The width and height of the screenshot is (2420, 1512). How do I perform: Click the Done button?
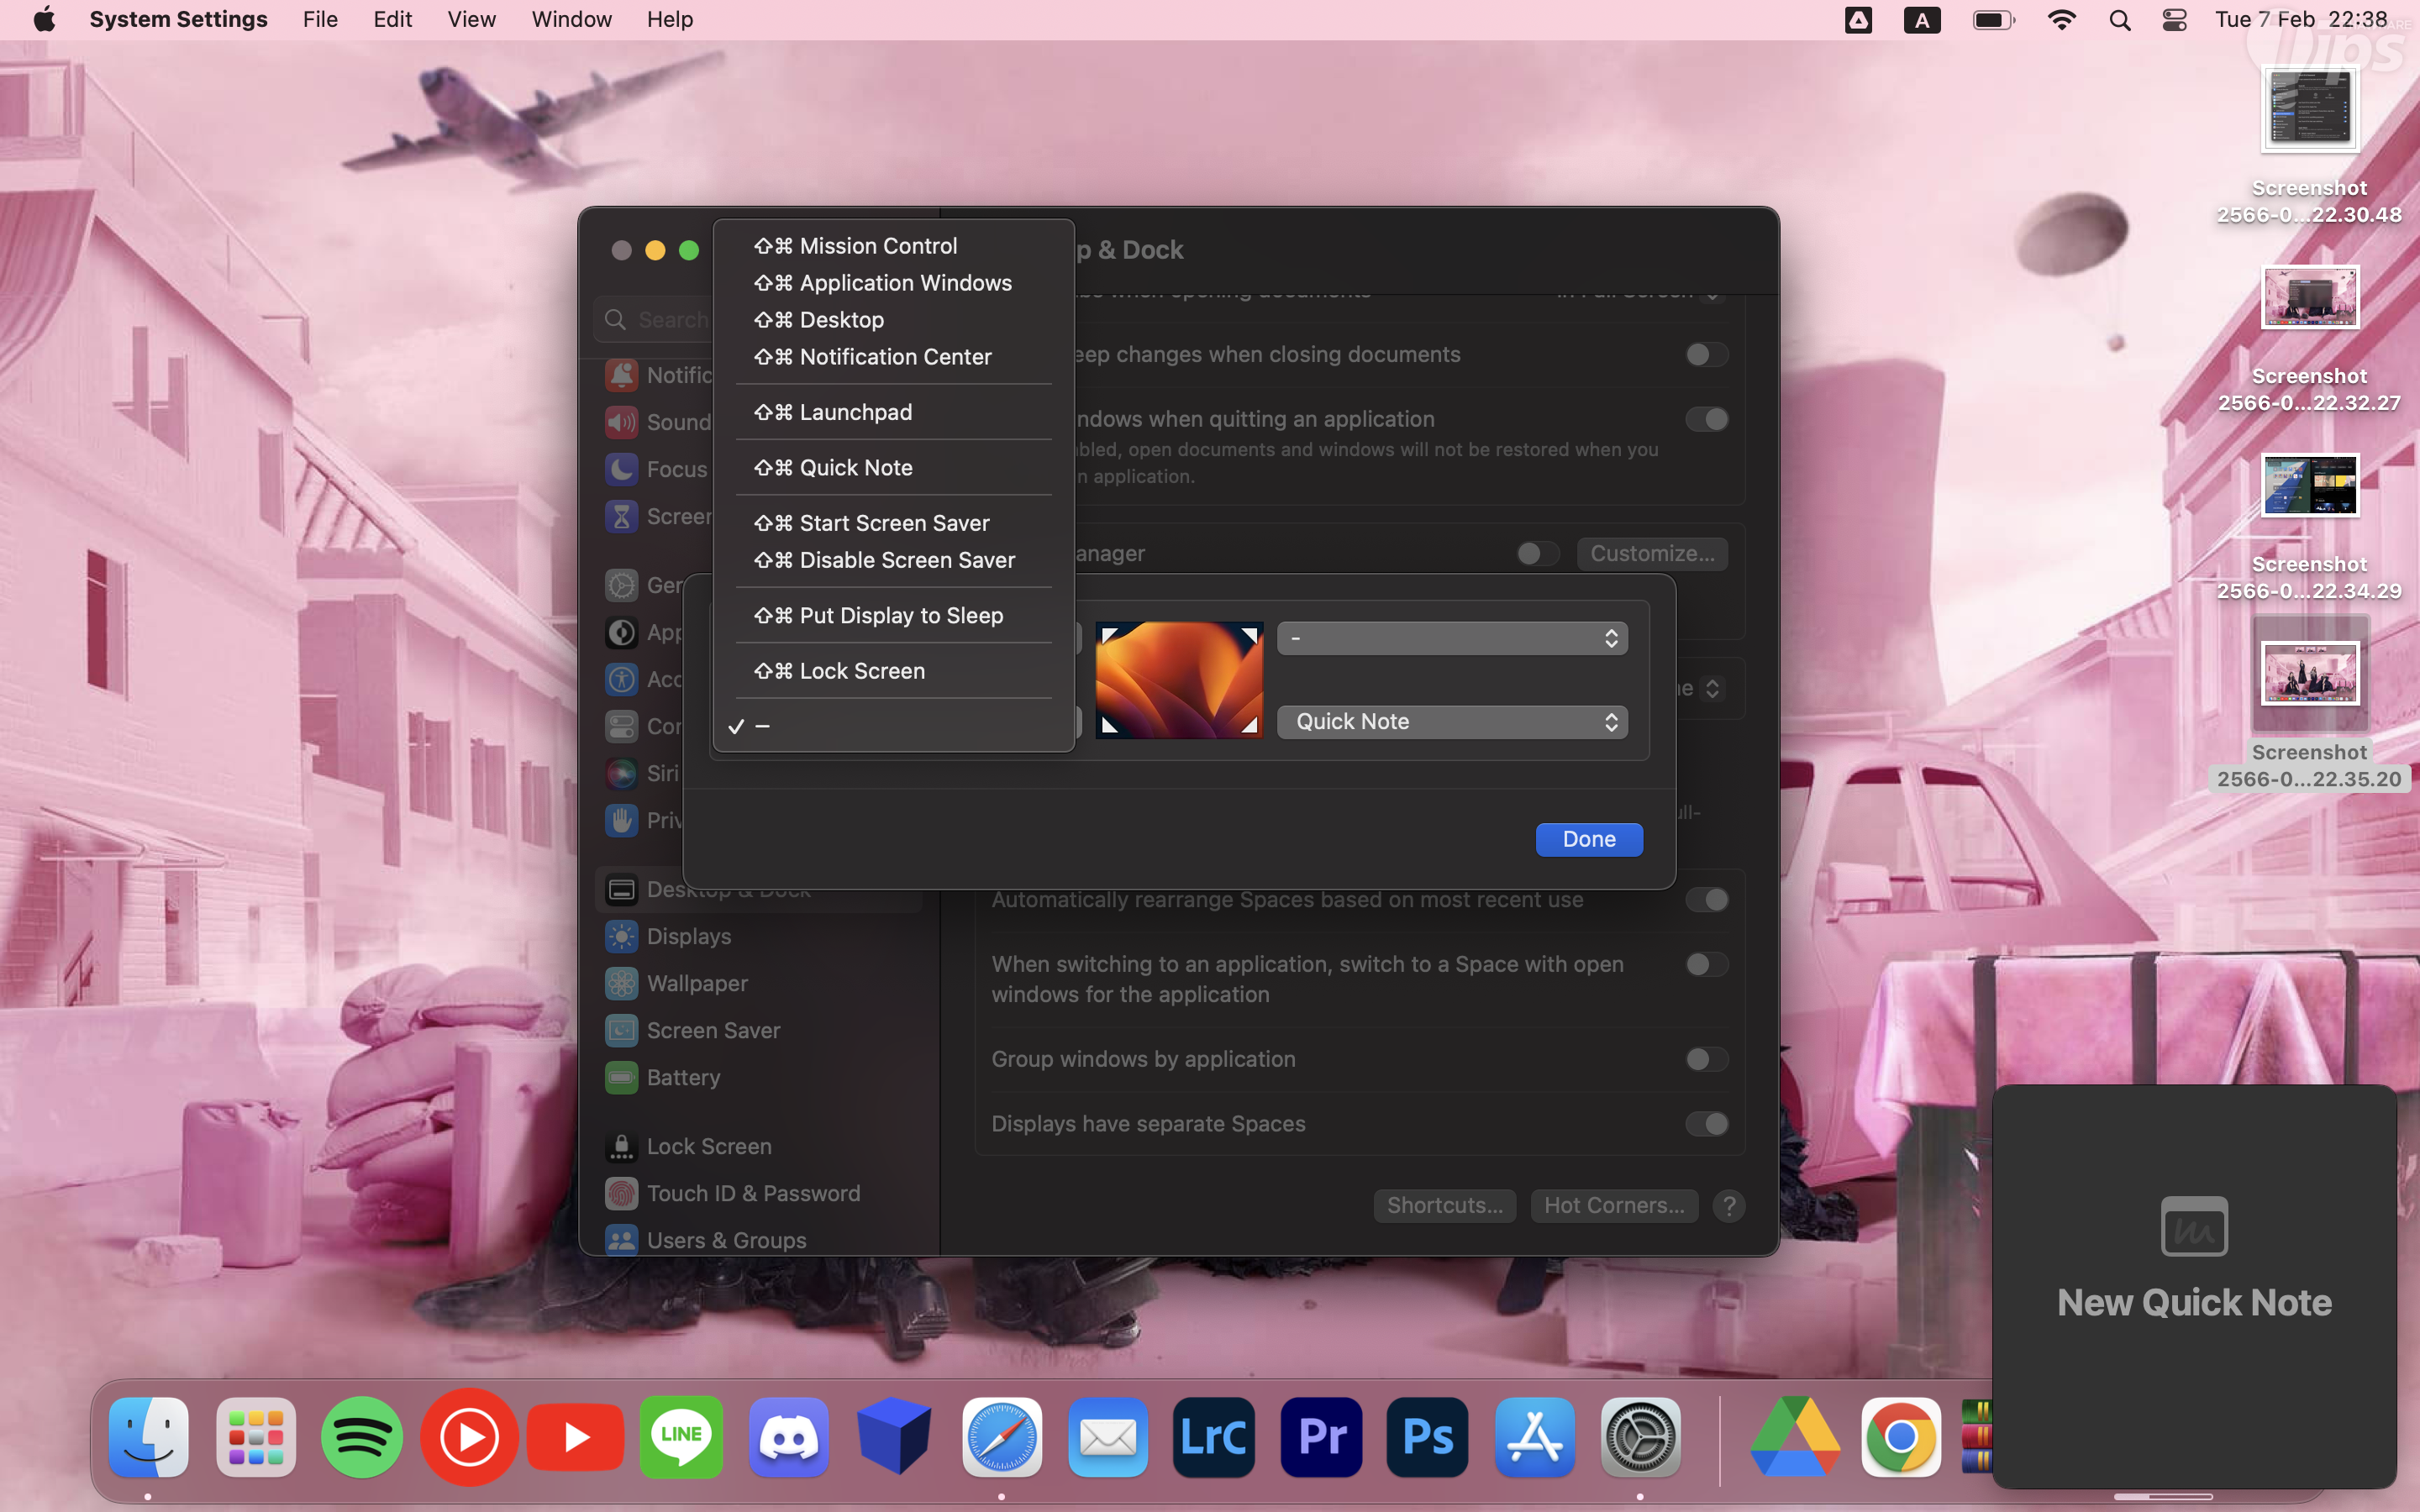pos(1588,839)
